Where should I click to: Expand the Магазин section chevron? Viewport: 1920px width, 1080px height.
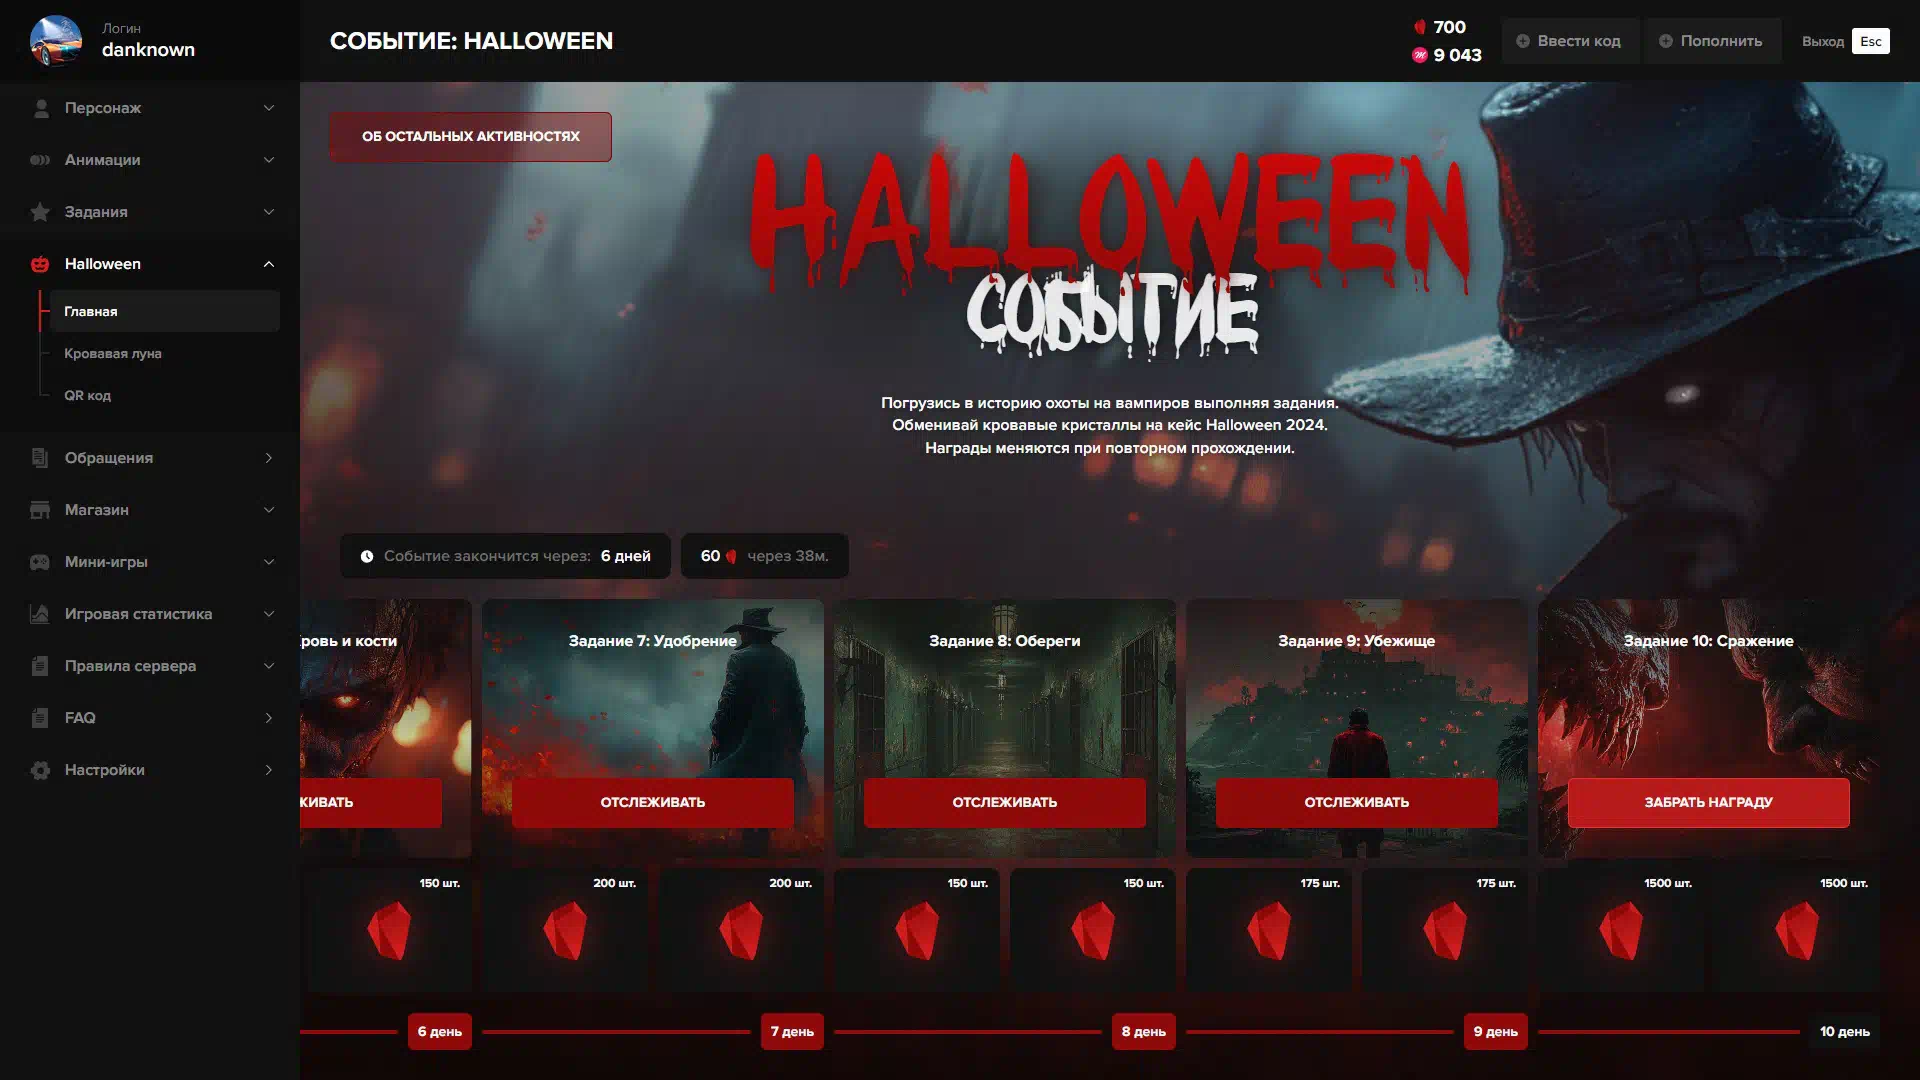point(268,510)
